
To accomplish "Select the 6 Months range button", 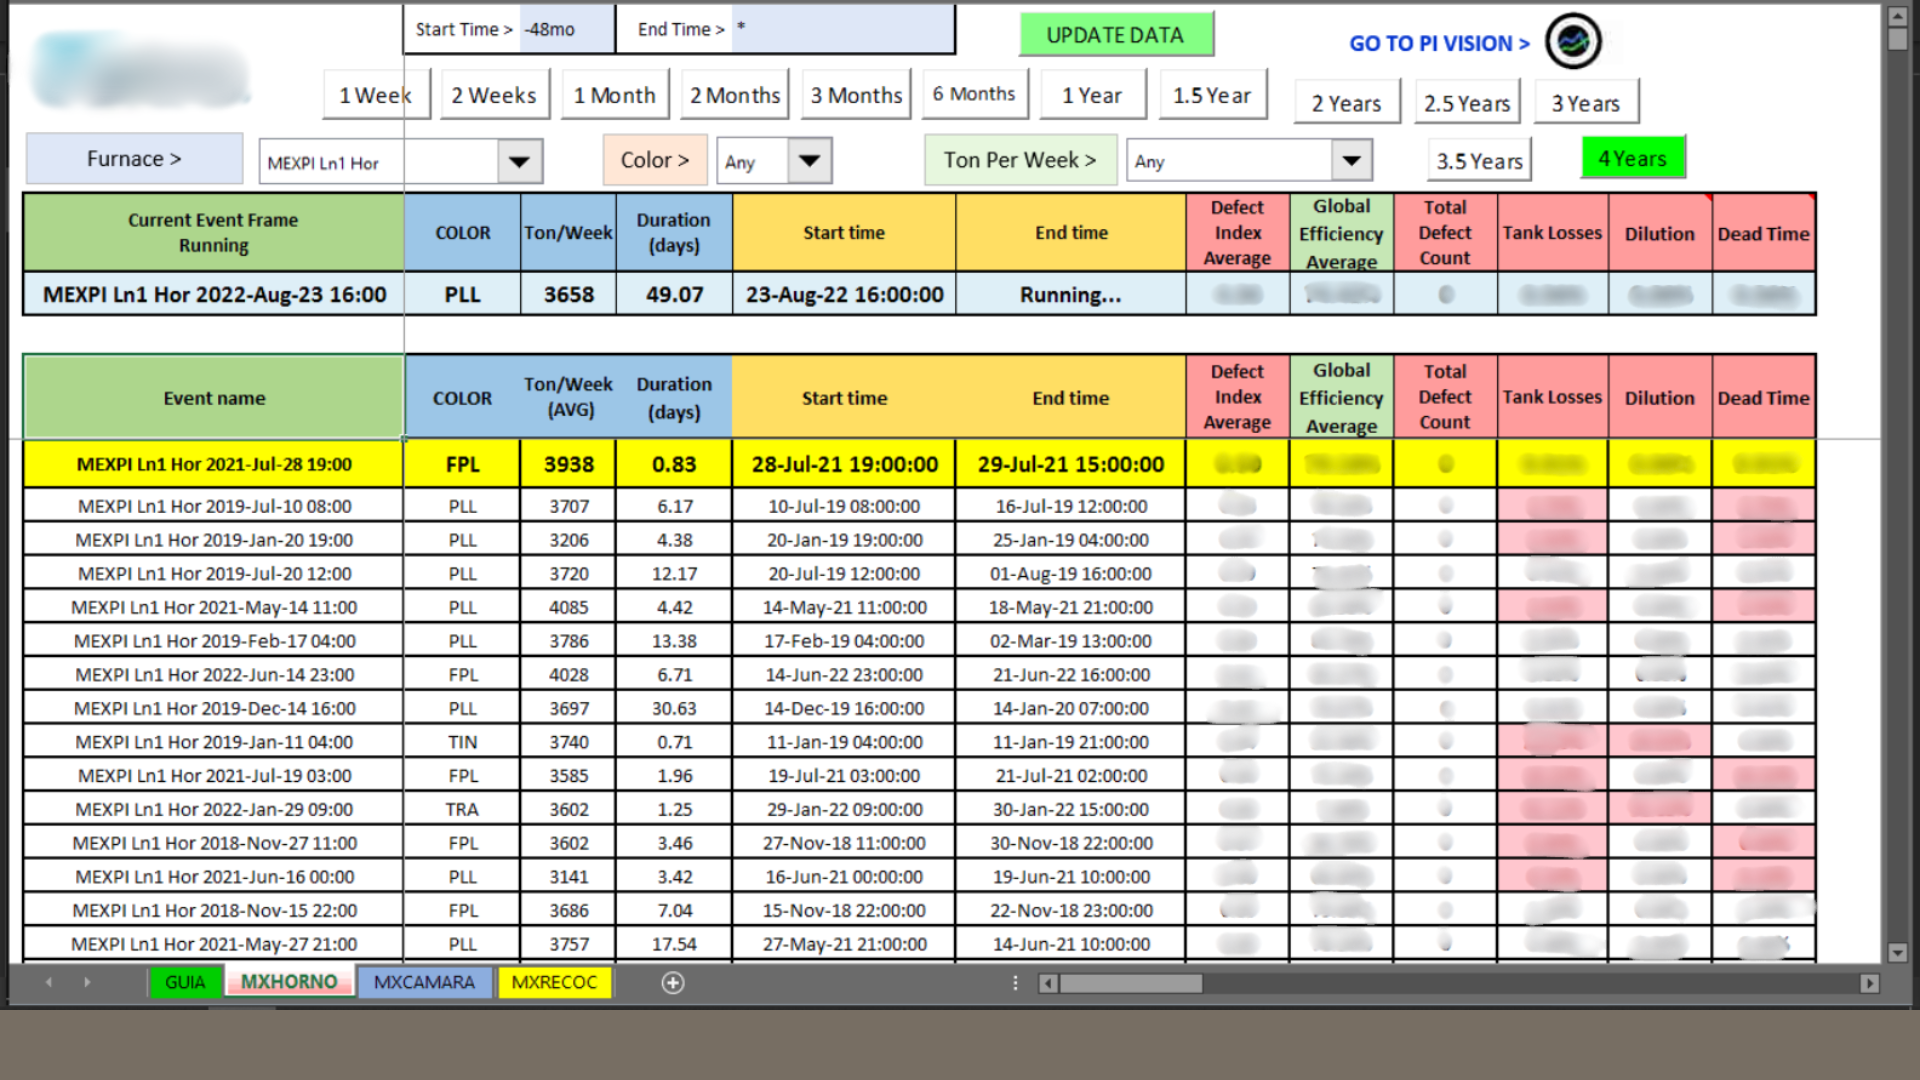I will coord(974,94).
